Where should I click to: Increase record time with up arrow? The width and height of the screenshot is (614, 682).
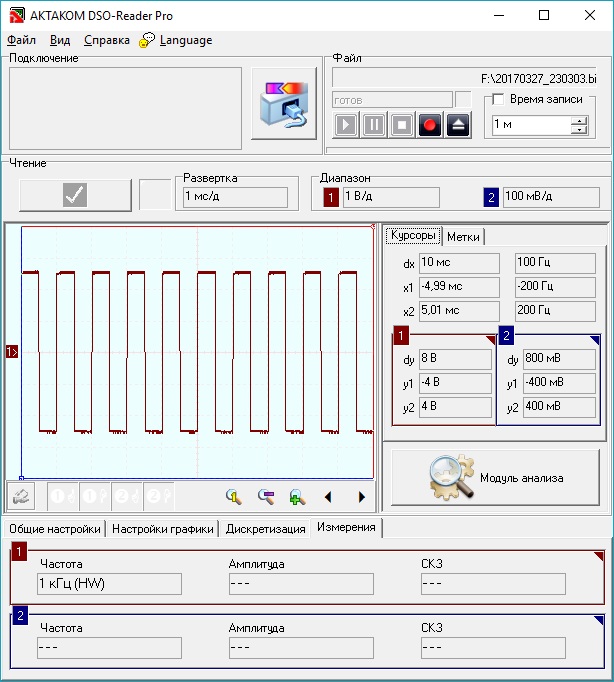tap(579, 121)
